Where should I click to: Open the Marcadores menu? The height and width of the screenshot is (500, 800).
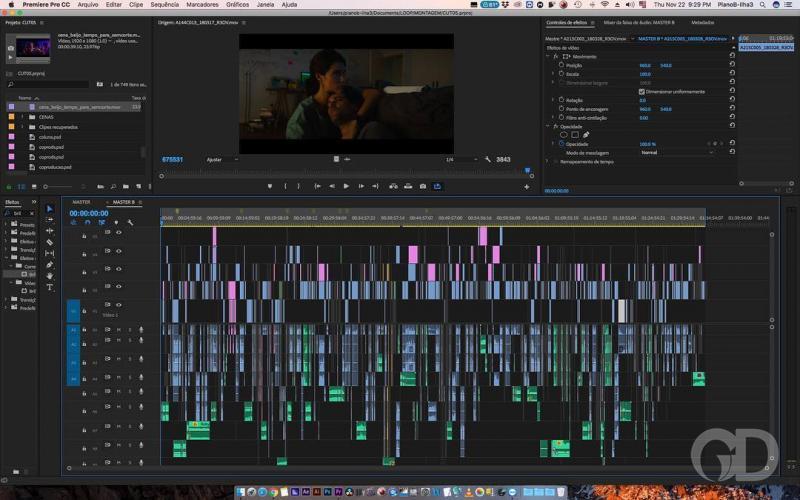tap(202, 4)
